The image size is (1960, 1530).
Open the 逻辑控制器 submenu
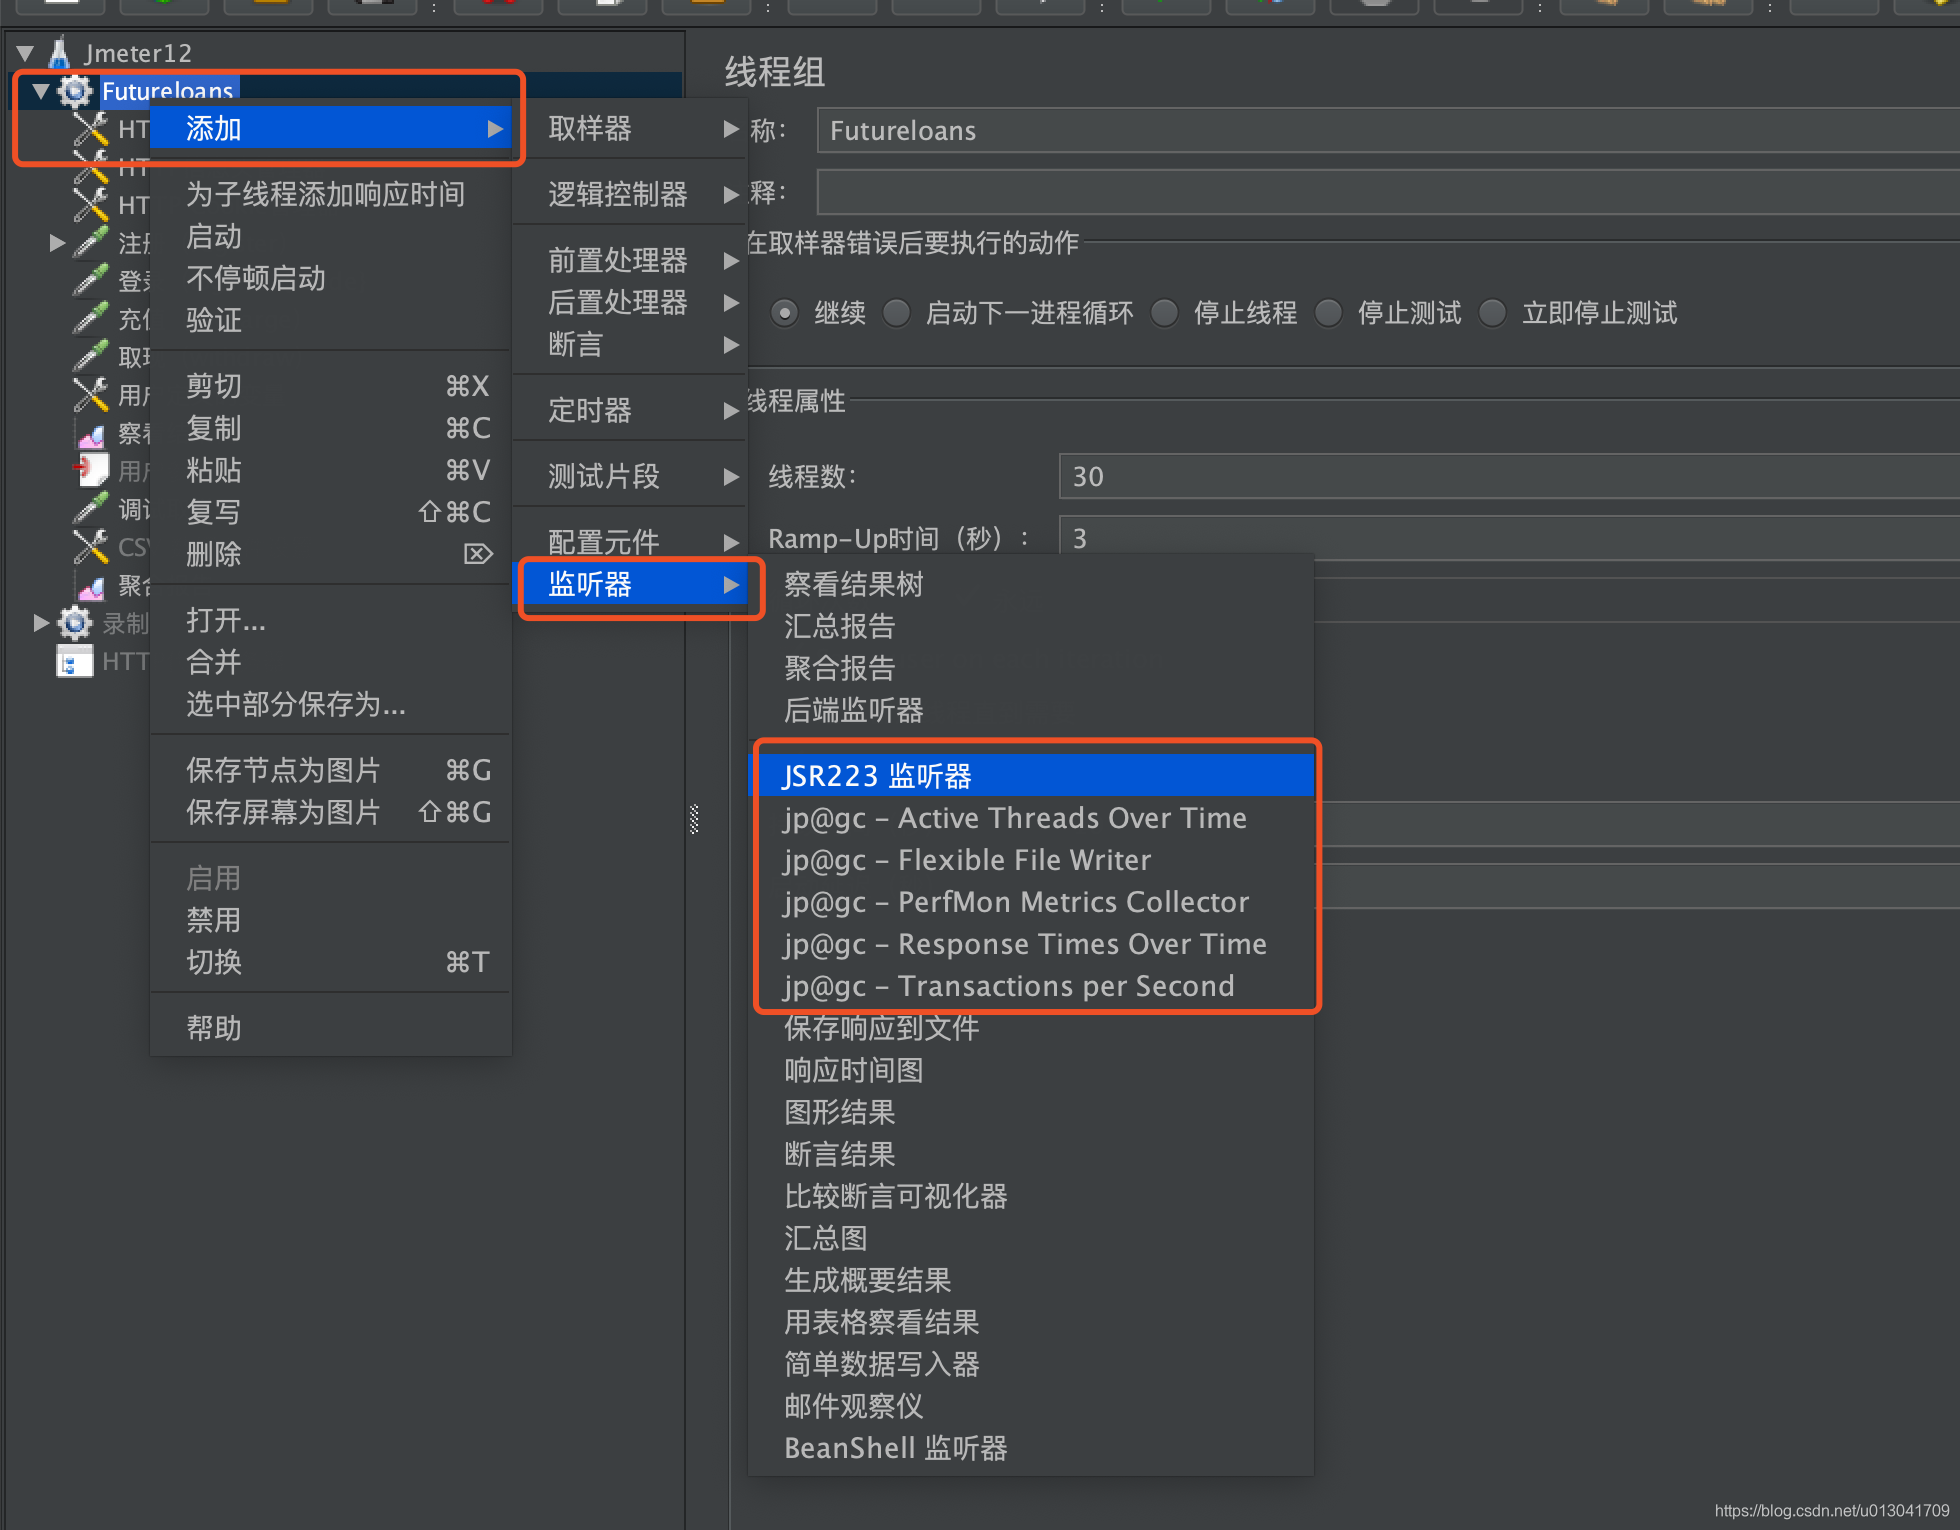coord(631,194)
